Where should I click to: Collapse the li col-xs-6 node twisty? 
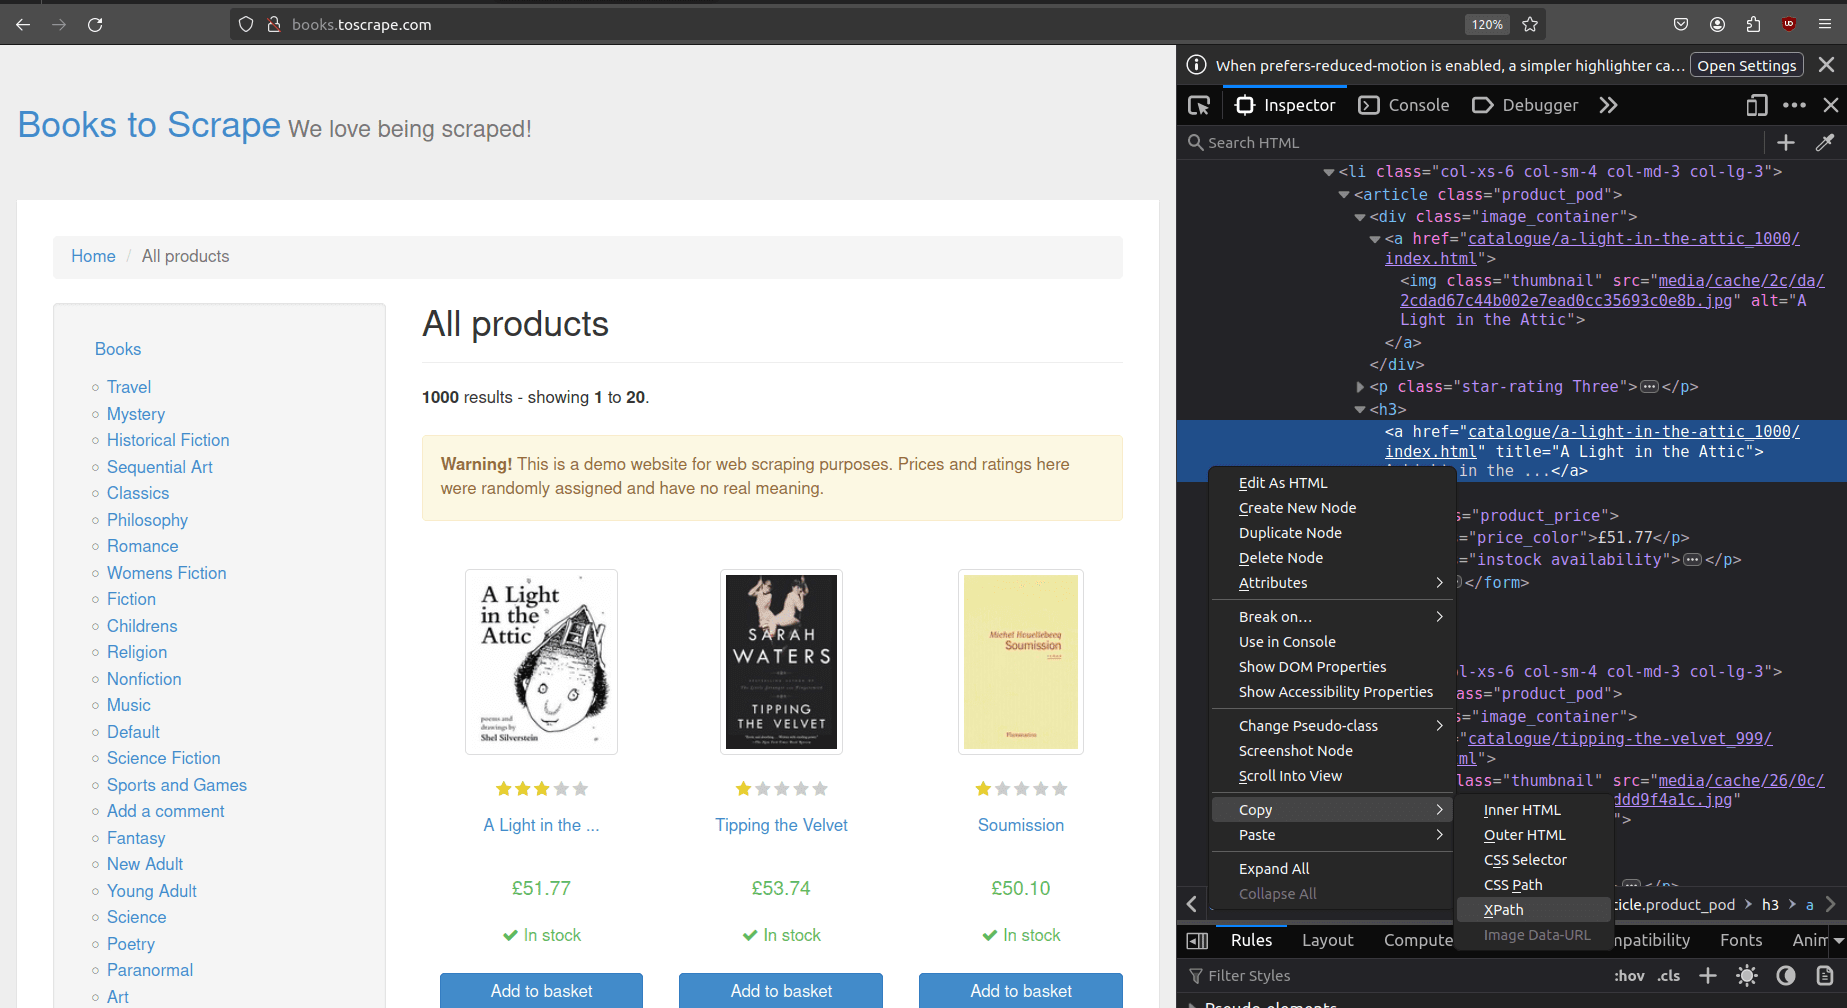click(x=1328, y=172)
